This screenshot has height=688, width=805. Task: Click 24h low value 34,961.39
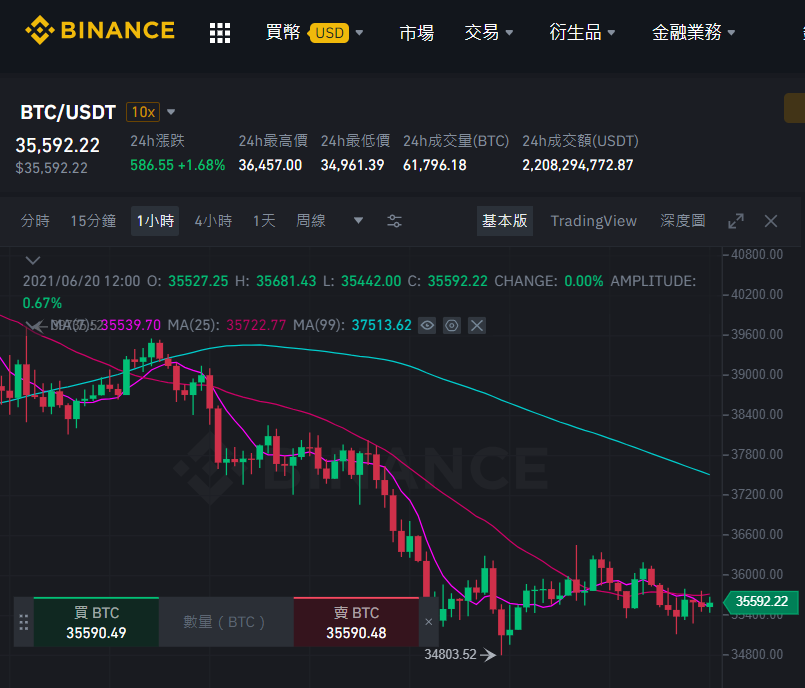click(x=352, y=165)
